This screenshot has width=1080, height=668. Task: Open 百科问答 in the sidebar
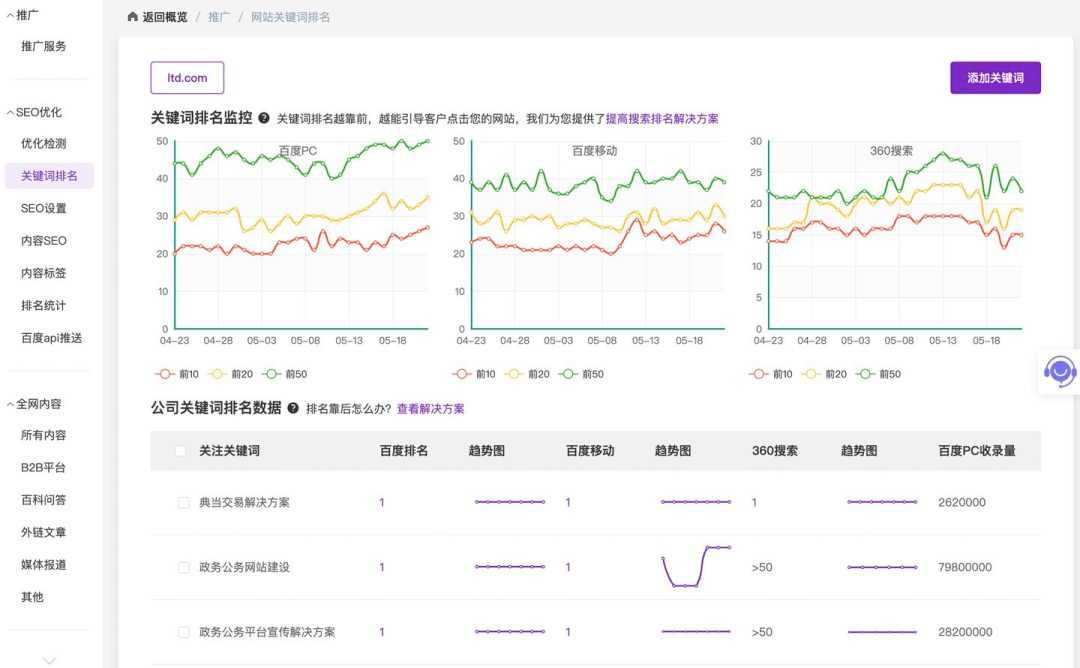click(x=43, y=500)
